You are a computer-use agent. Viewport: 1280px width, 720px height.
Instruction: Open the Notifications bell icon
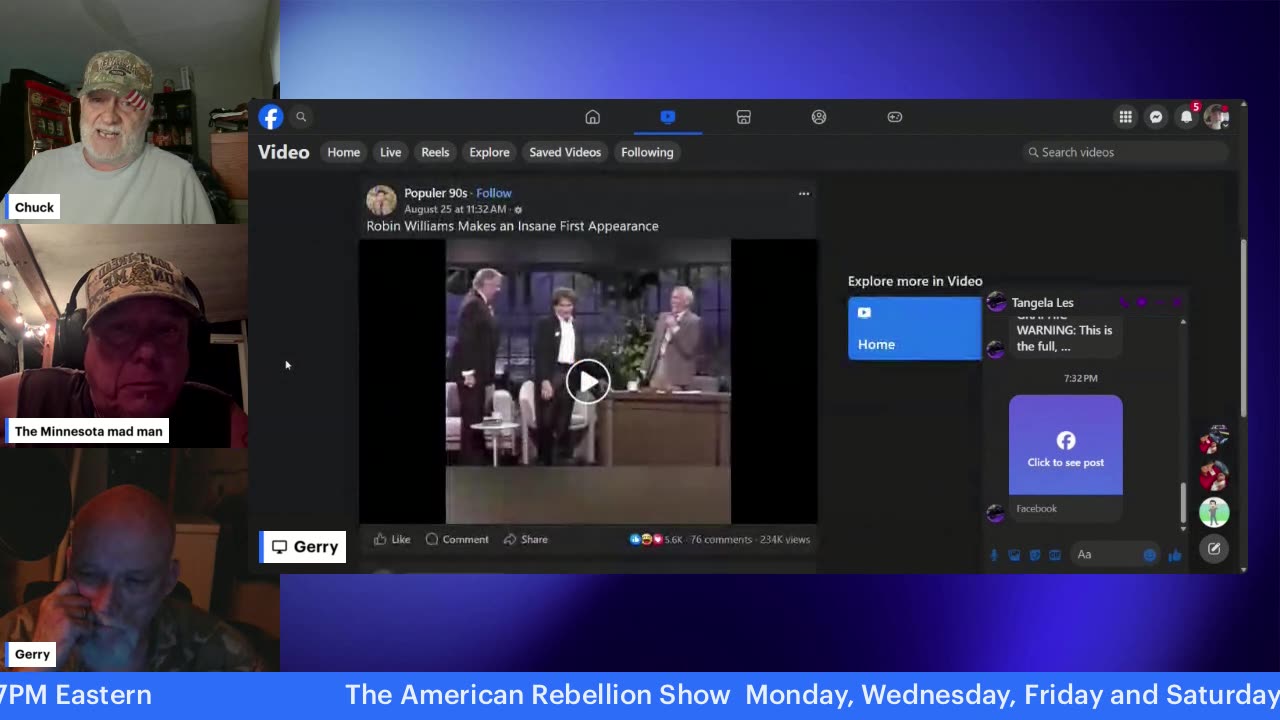1186,117
